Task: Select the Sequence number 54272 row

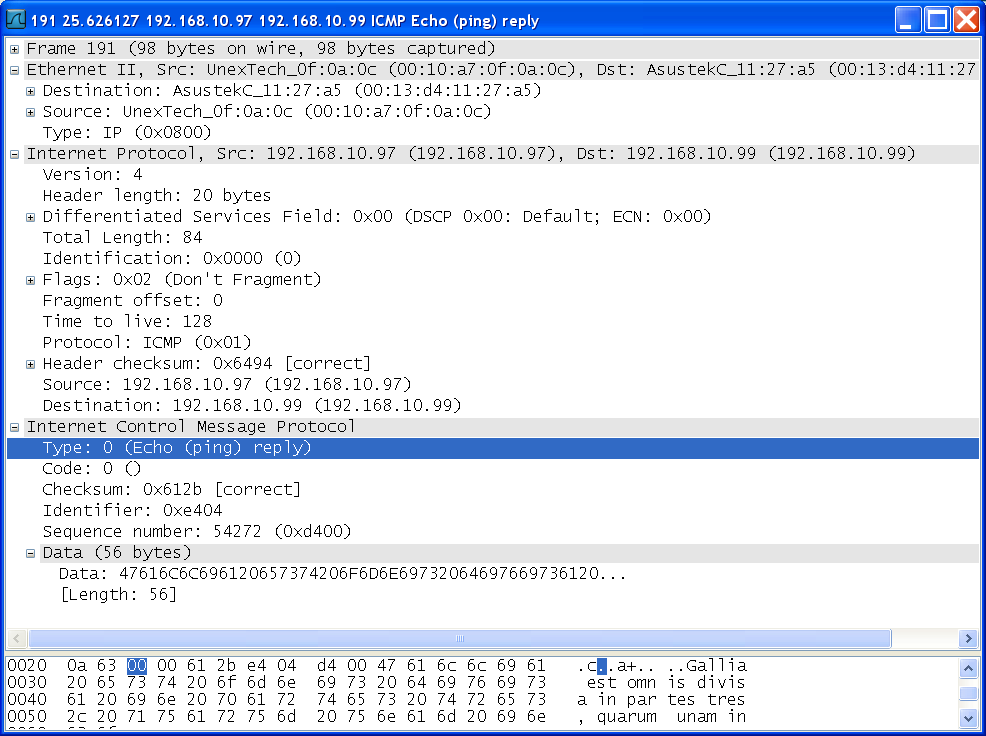Action: click(x=197, y=532)
